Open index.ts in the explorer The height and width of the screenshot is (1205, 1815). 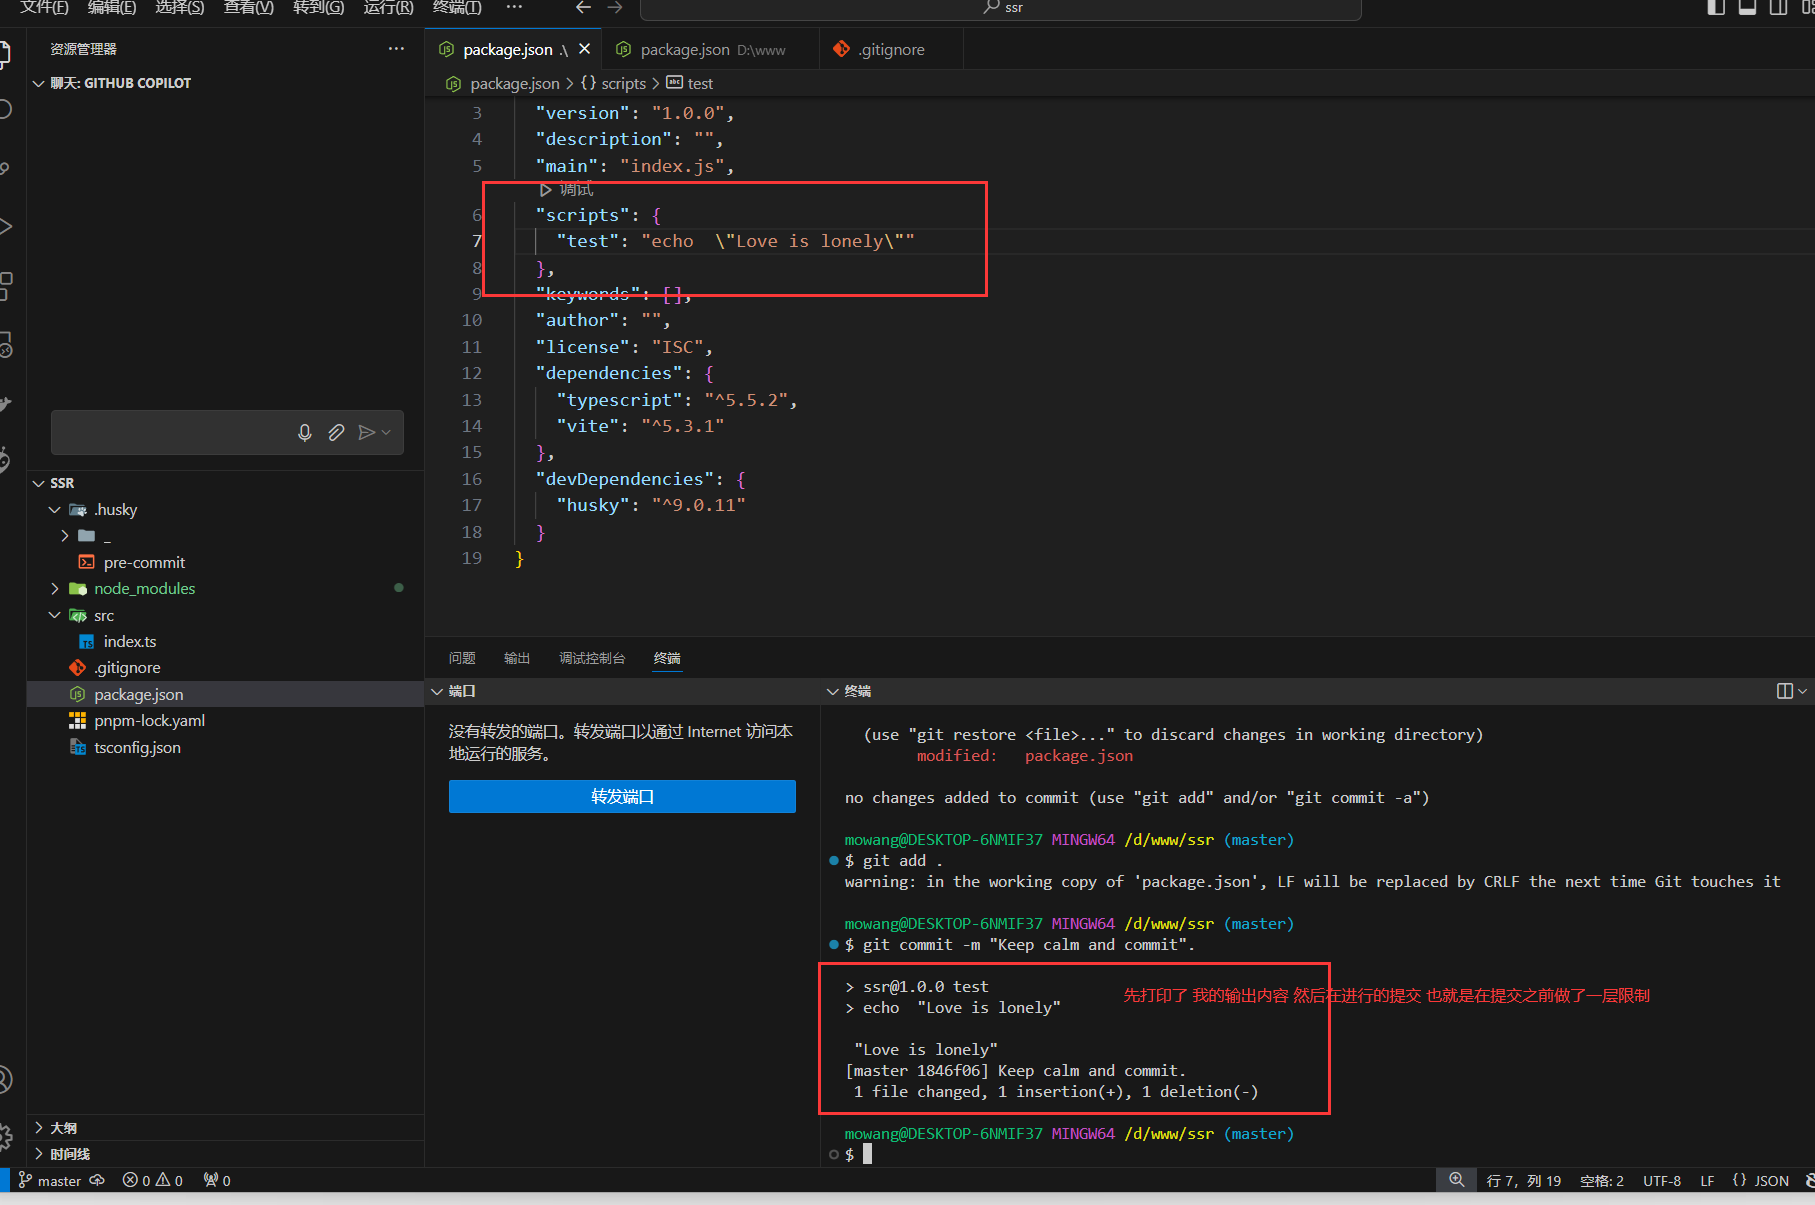[130, 642]
